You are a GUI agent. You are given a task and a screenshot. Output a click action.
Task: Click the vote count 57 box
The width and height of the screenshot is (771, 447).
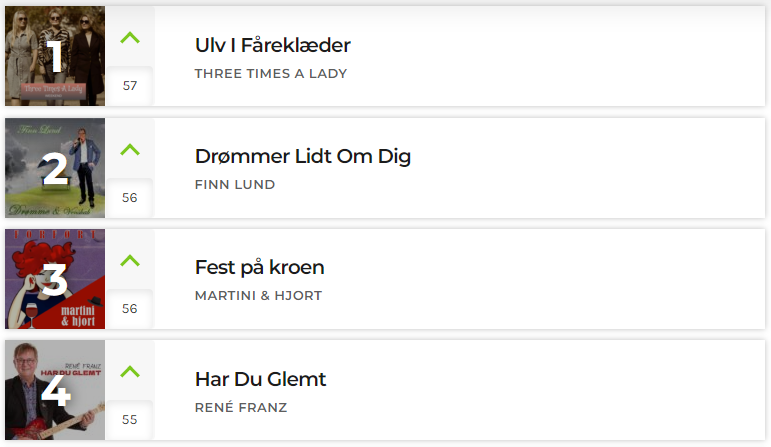click(130, 86)
